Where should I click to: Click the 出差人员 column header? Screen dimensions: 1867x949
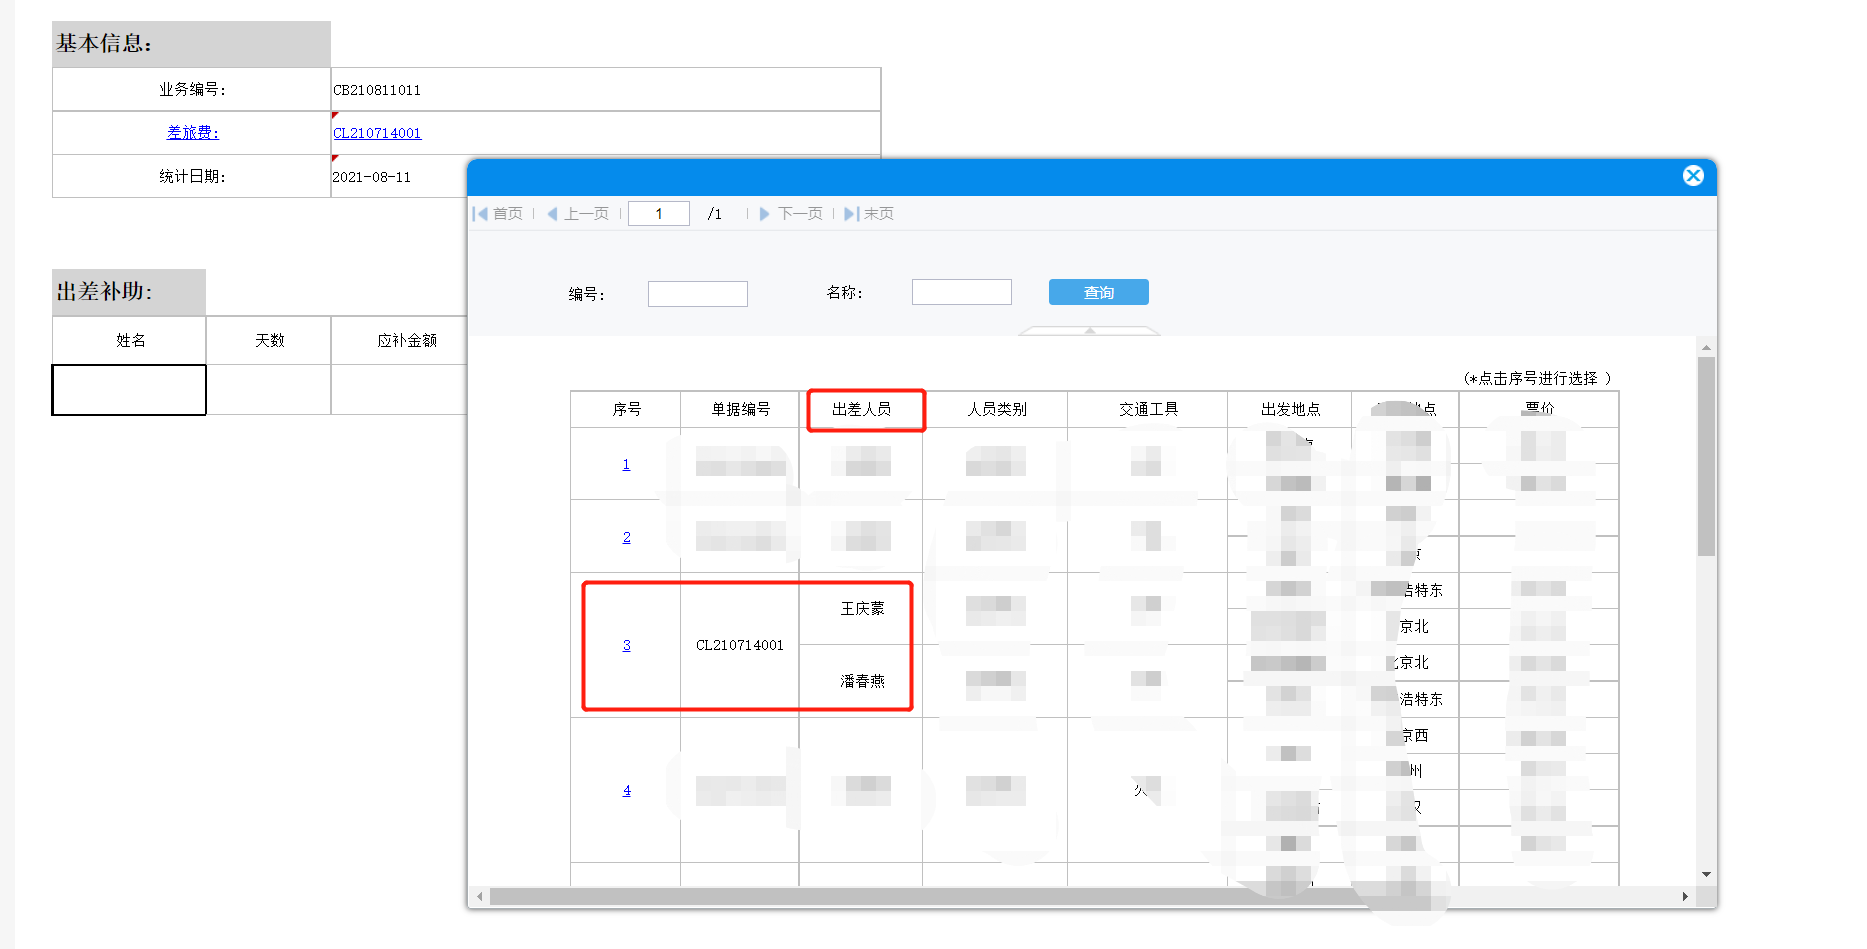pyautogui.click(x=862, y=410)
